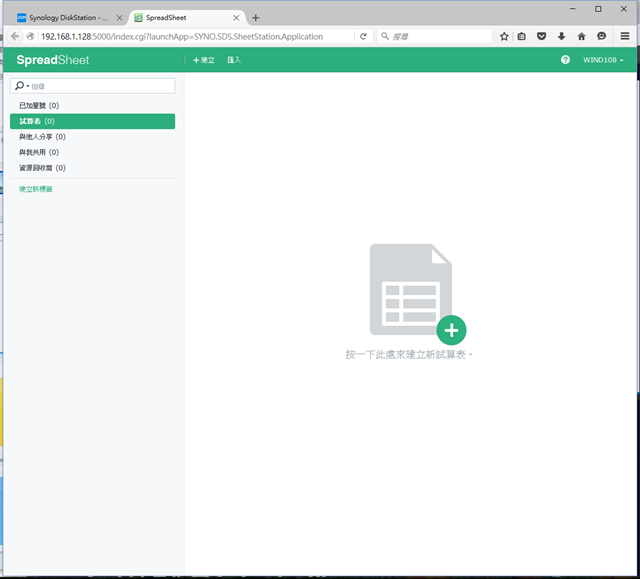Click the browser URL address bar
Viewport: 640px width, 579px height.
click(x=196, y=36)
